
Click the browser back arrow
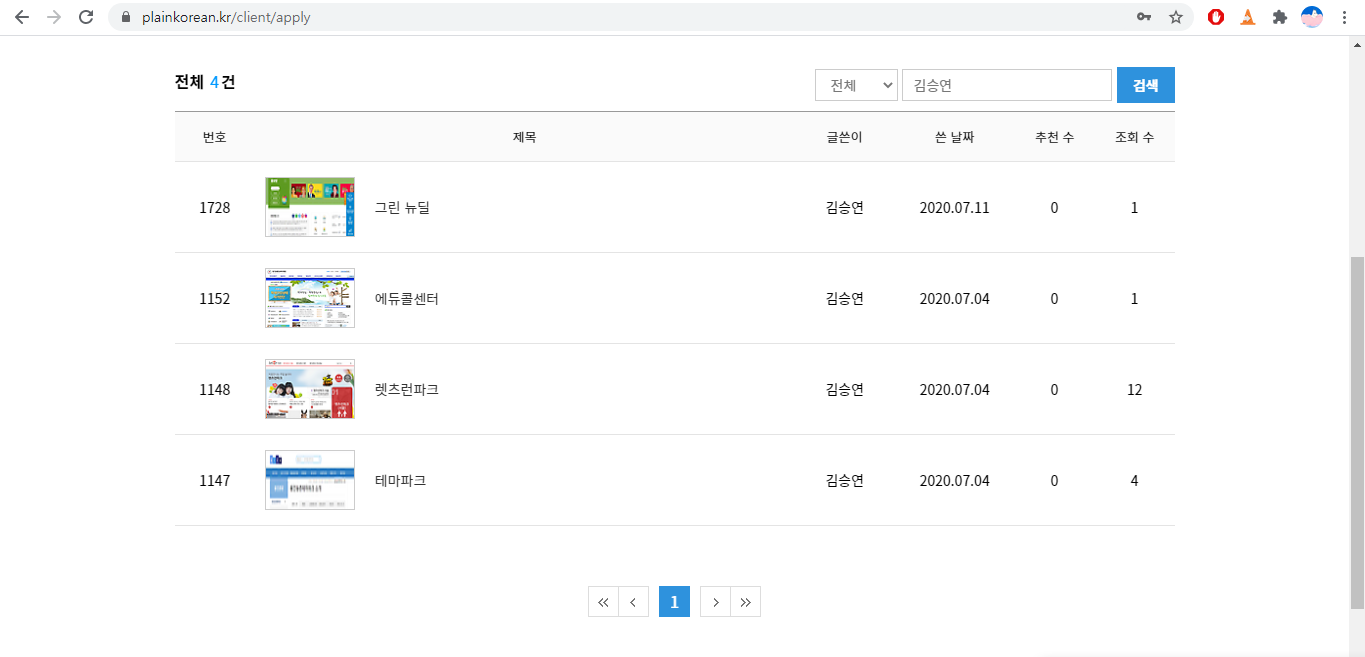point(22,17)
